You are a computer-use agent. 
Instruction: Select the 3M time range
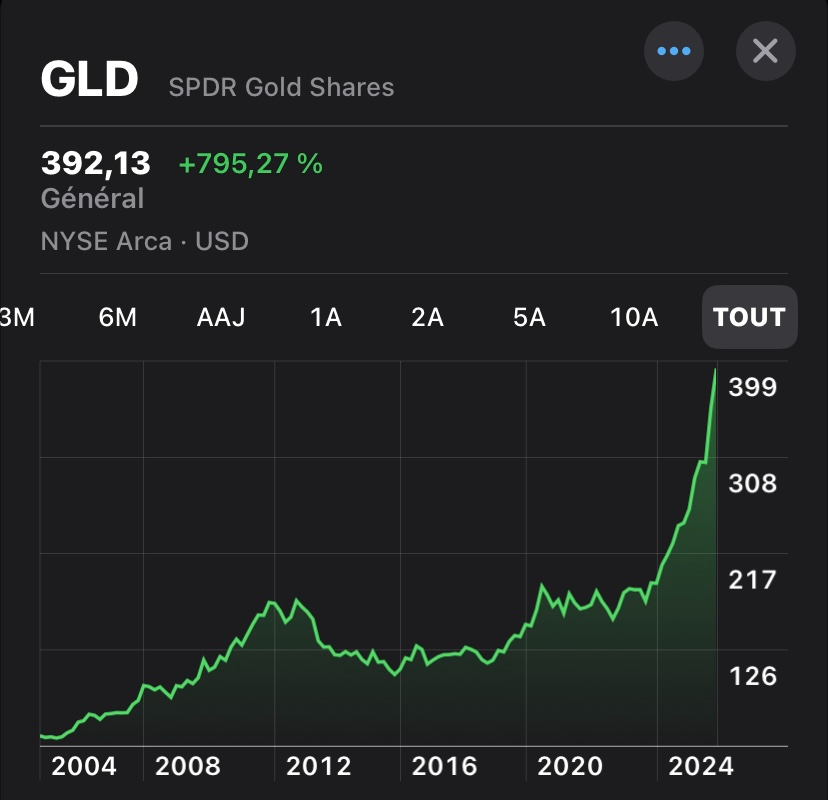[16, 317]
